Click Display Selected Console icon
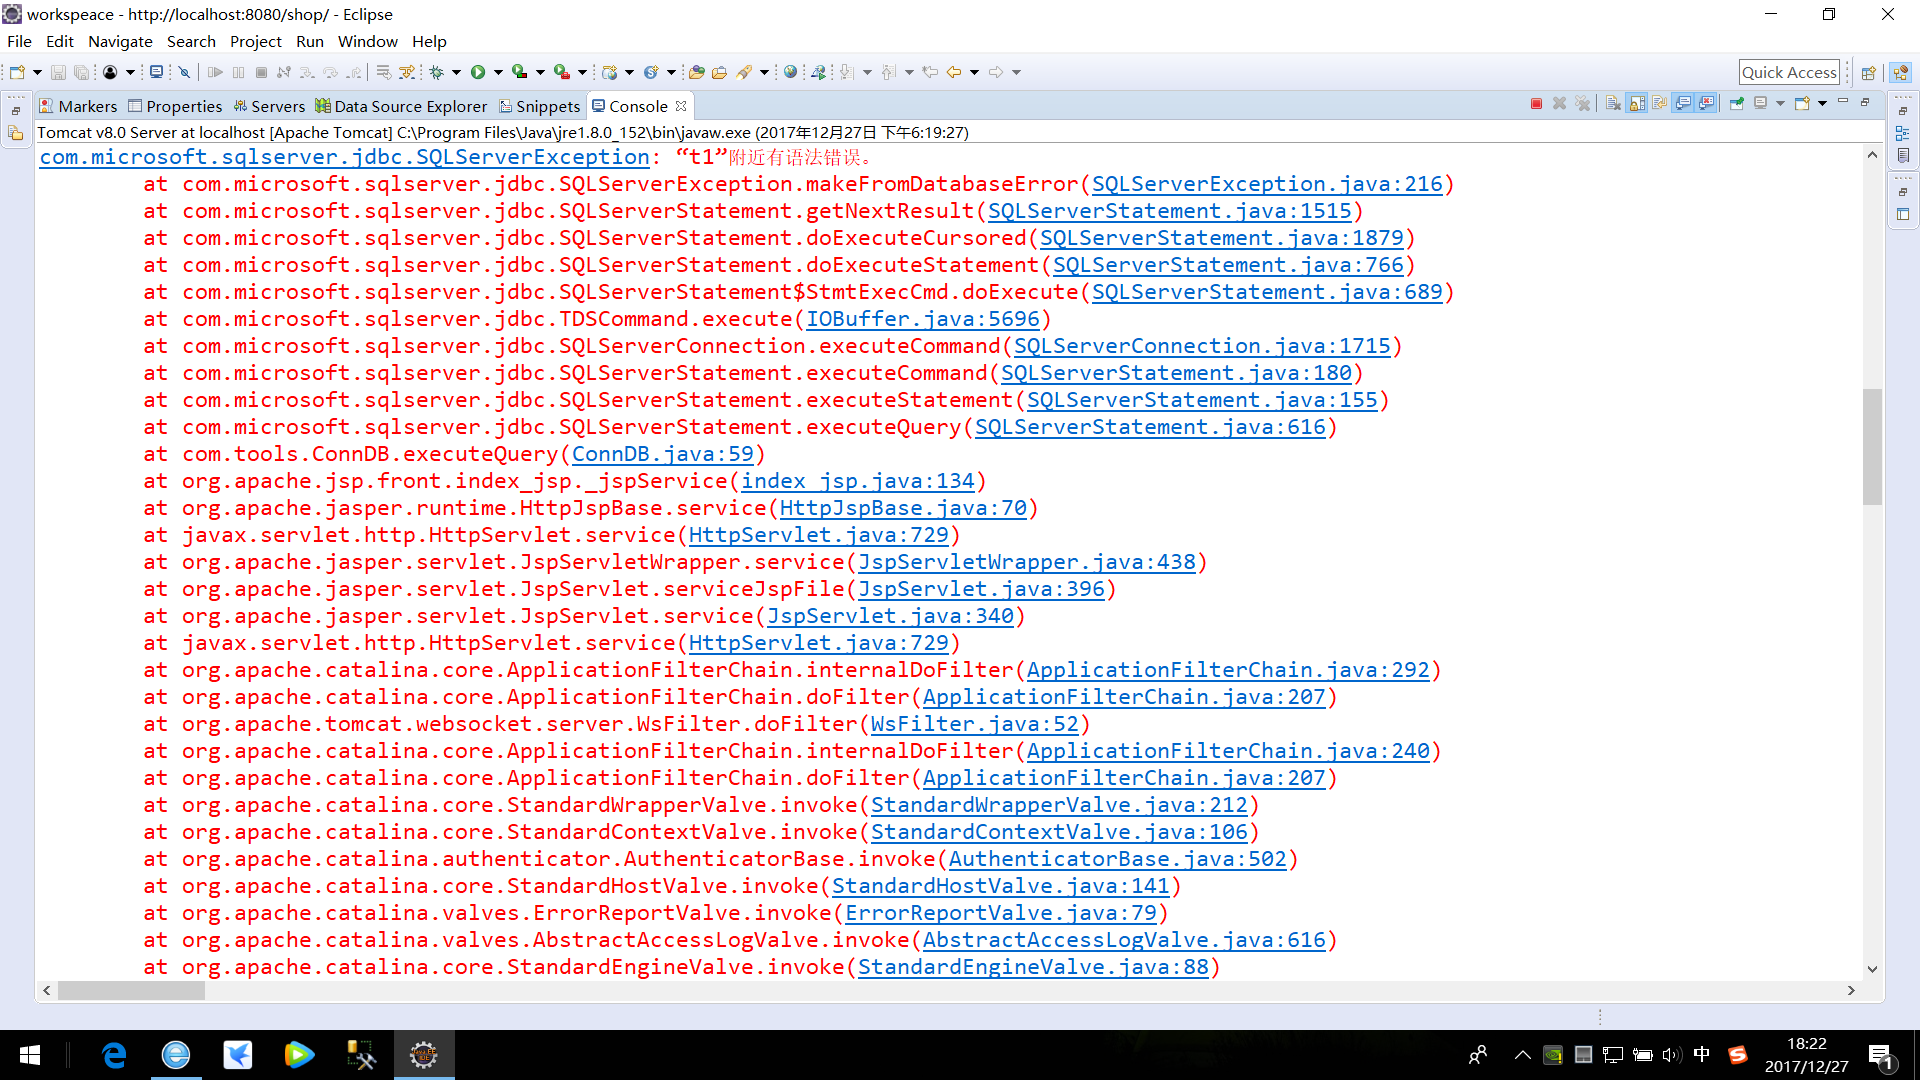Screen dimensions: 1920x1080 tap(1762, 104)
